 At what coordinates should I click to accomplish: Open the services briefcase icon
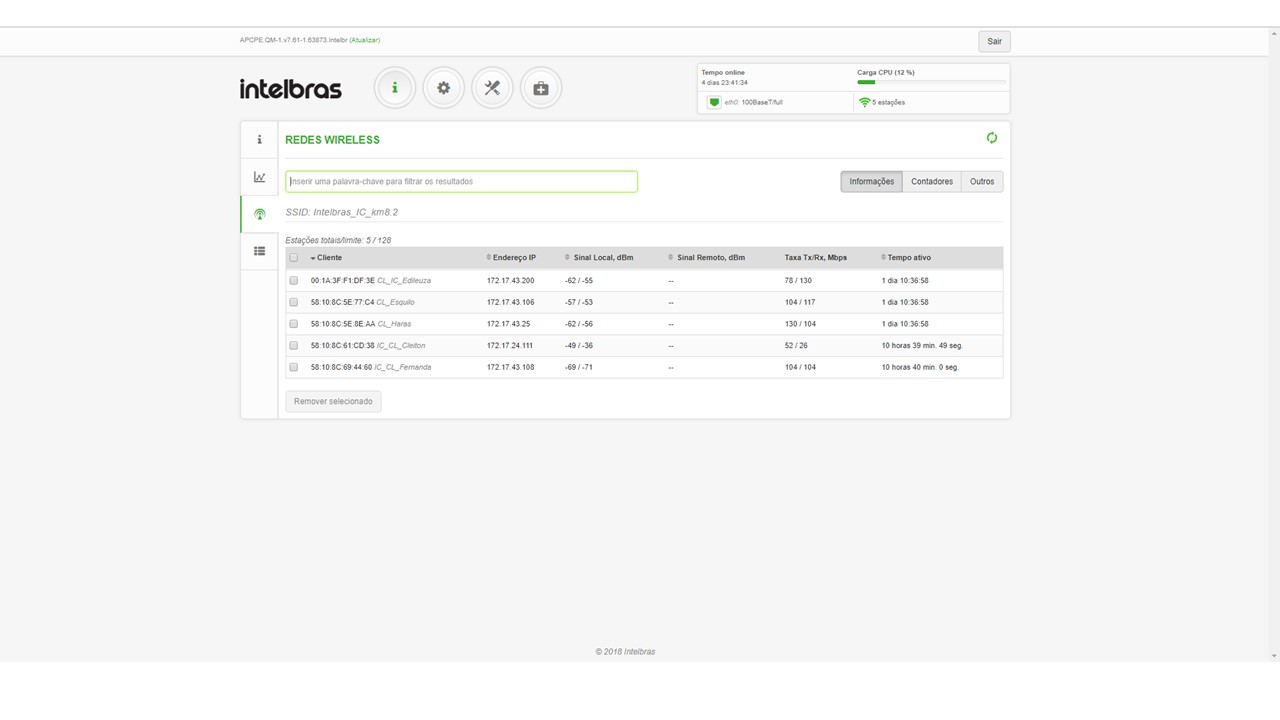pos(541,88)
